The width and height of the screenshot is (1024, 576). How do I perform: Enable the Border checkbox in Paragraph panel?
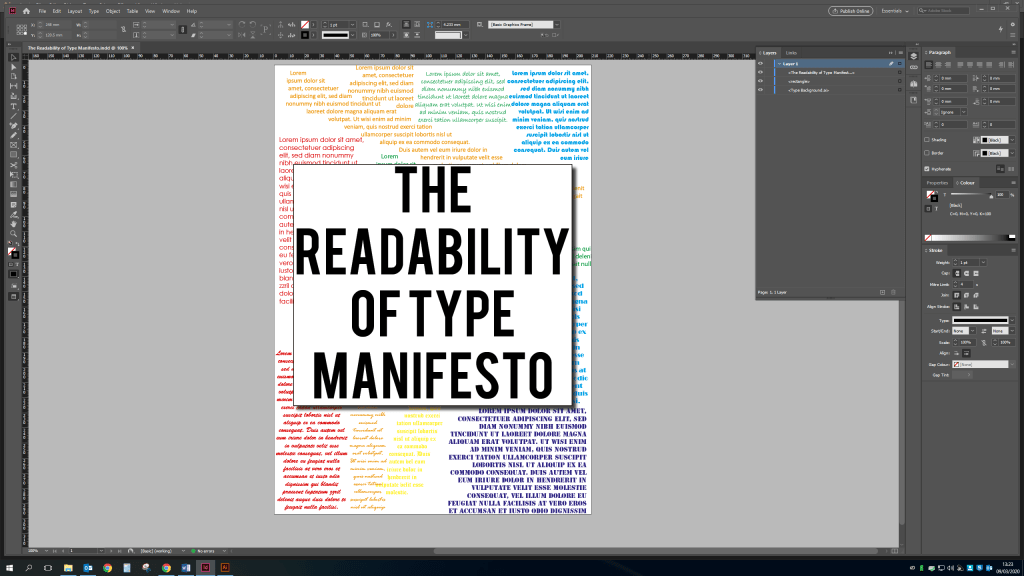(x=927, y=153)
